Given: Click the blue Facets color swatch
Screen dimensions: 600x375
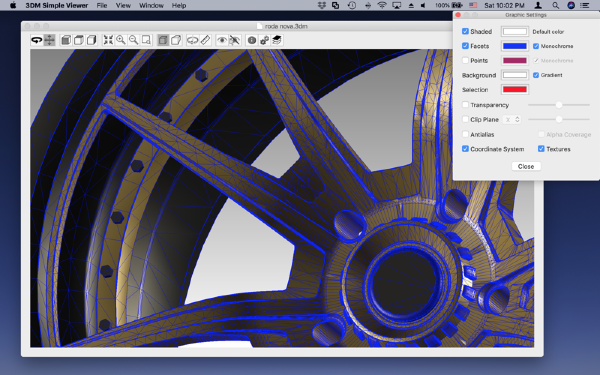Looking at the screenshot, I should (x=515, y=46).
